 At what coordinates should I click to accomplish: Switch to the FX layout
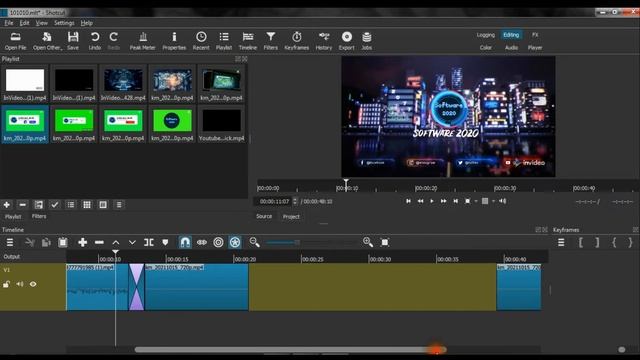coord(535,35)
